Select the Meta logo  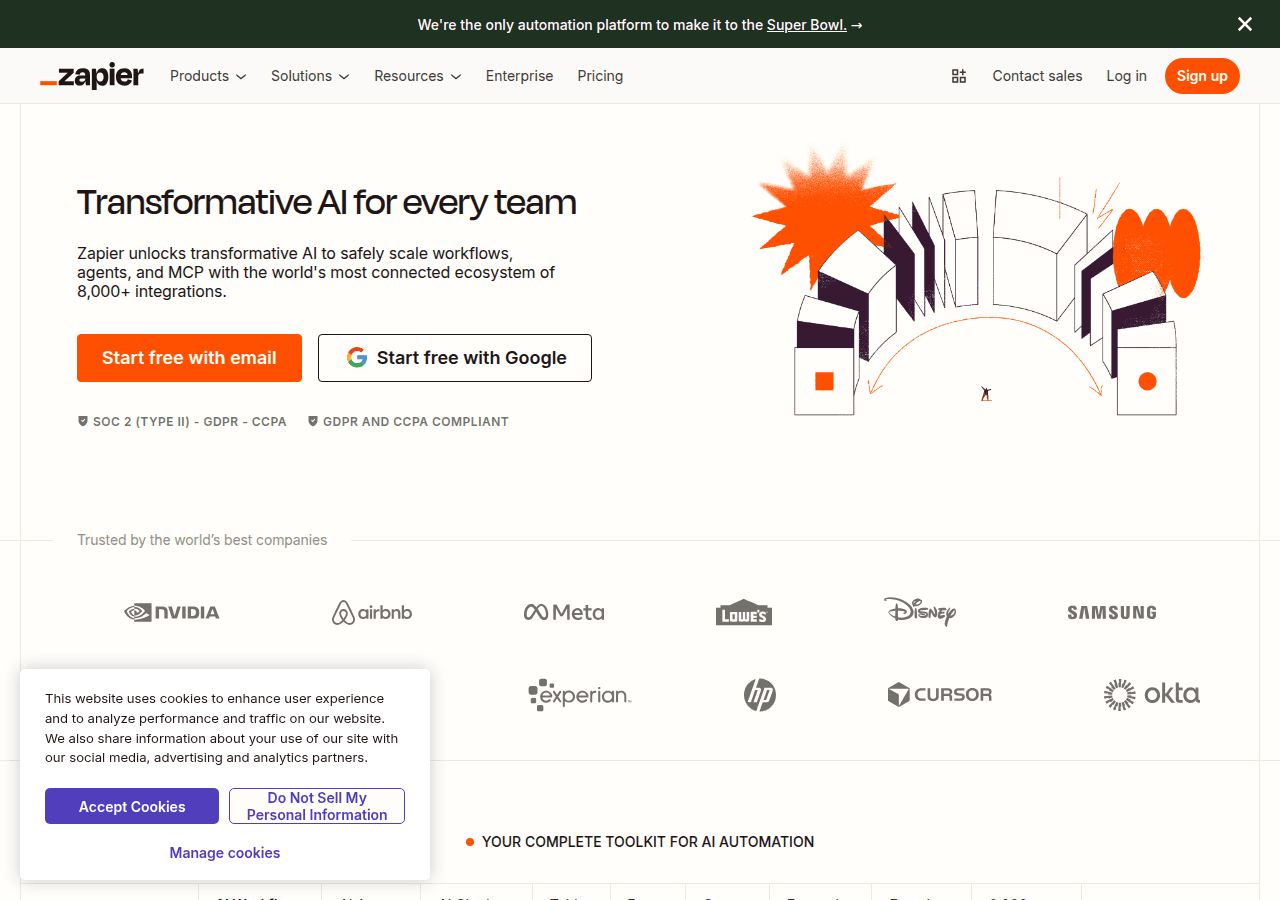563,612
